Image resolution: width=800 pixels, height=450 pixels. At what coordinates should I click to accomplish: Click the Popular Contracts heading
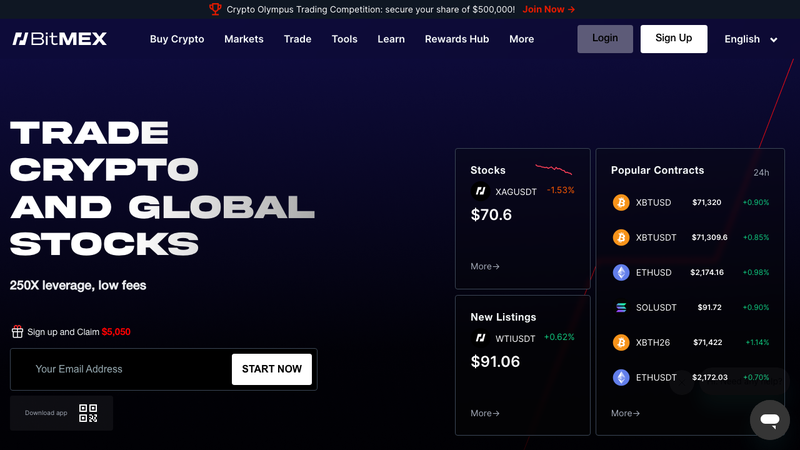657,170
